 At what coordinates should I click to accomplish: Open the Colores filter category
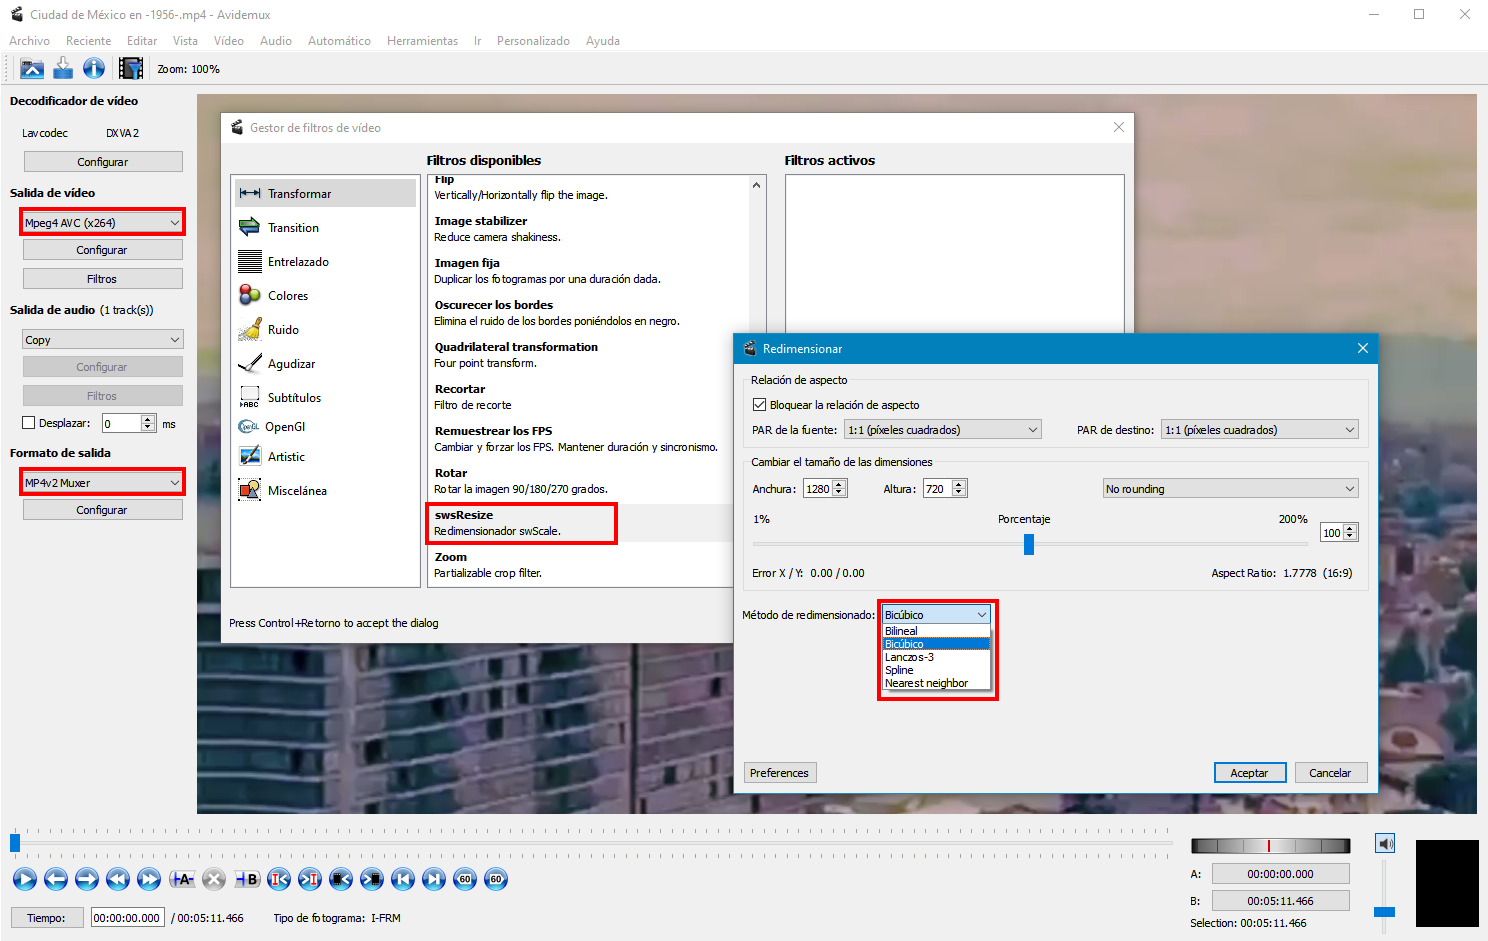pyautogui.click(x=325, y=295)
